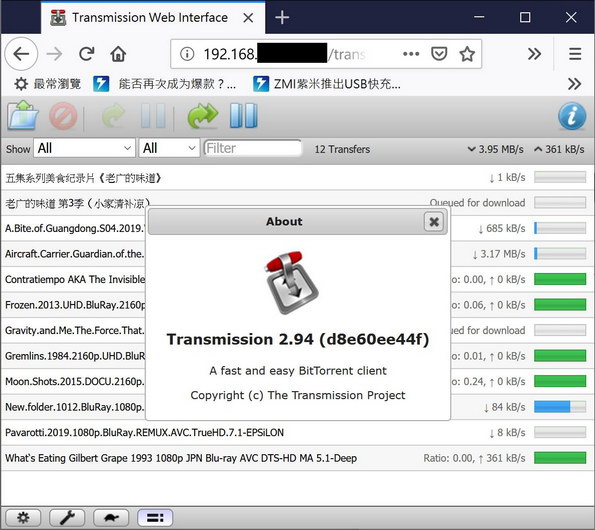Reload the Transmission page
Screen dimensions: 595x530
pos(87,54)
